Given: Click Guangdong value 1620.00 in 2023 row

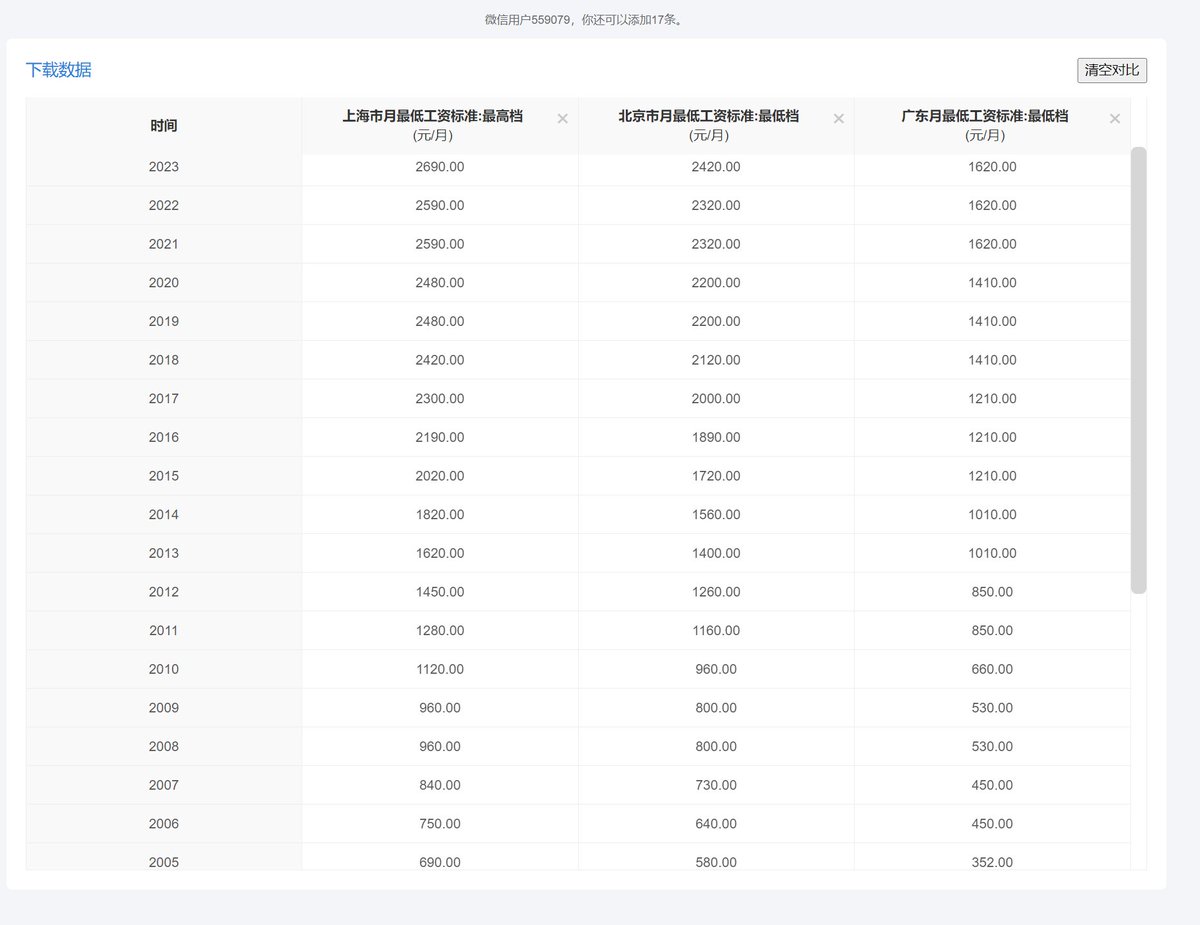Looking at the screenshot, I should click(x=992, y=167).
